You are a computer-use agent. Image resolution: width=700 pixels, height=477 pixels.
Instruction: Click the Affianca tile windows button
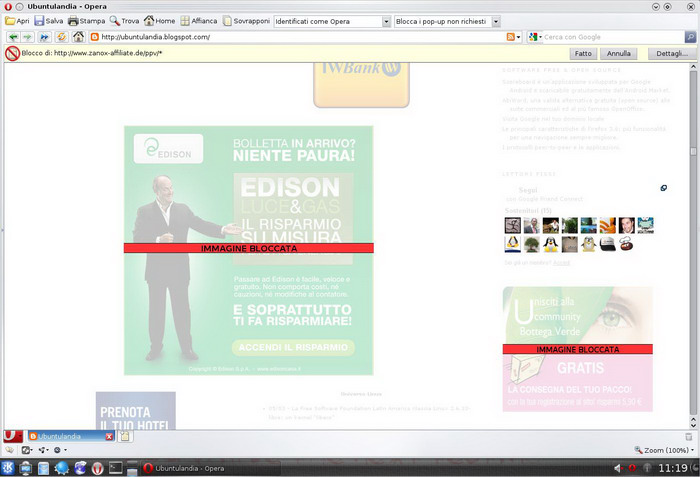point(197,21)
